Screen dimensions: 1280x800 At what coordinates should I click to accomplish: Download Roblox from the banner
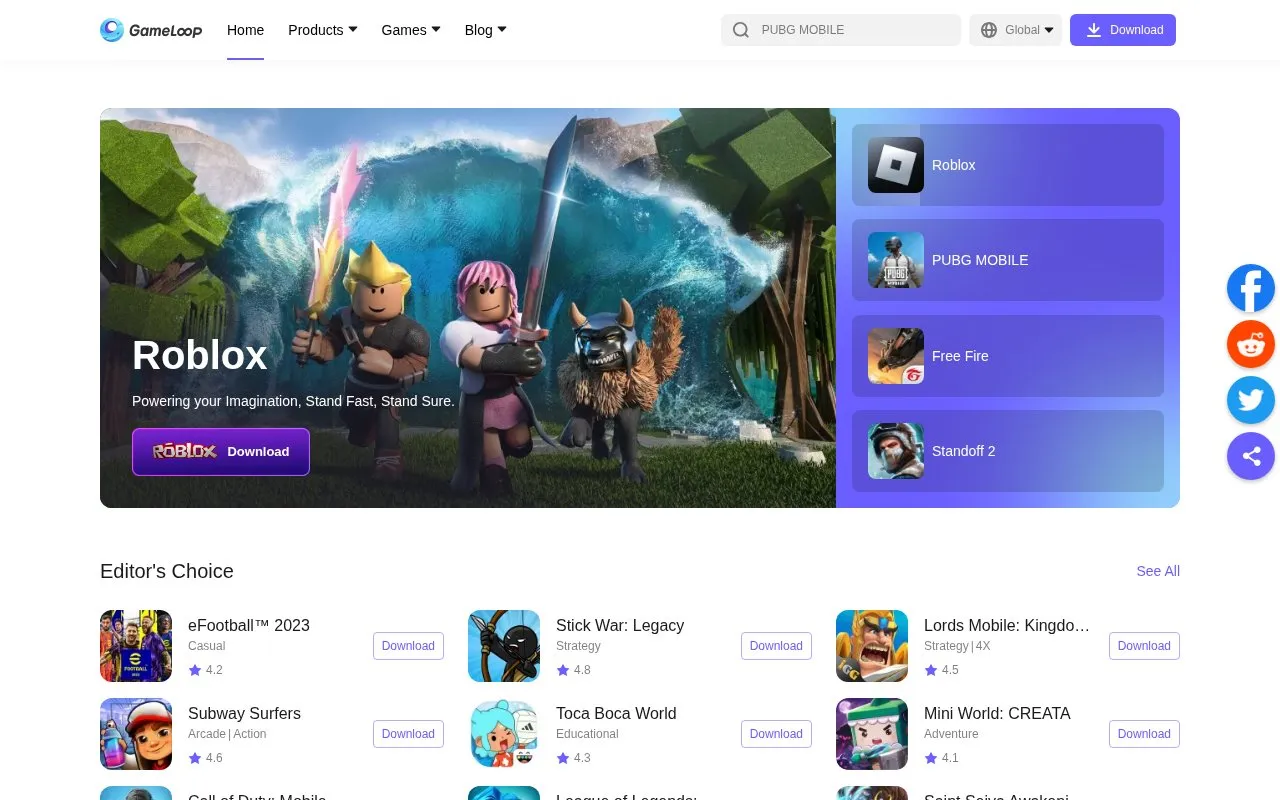click(x=221, y=452)
